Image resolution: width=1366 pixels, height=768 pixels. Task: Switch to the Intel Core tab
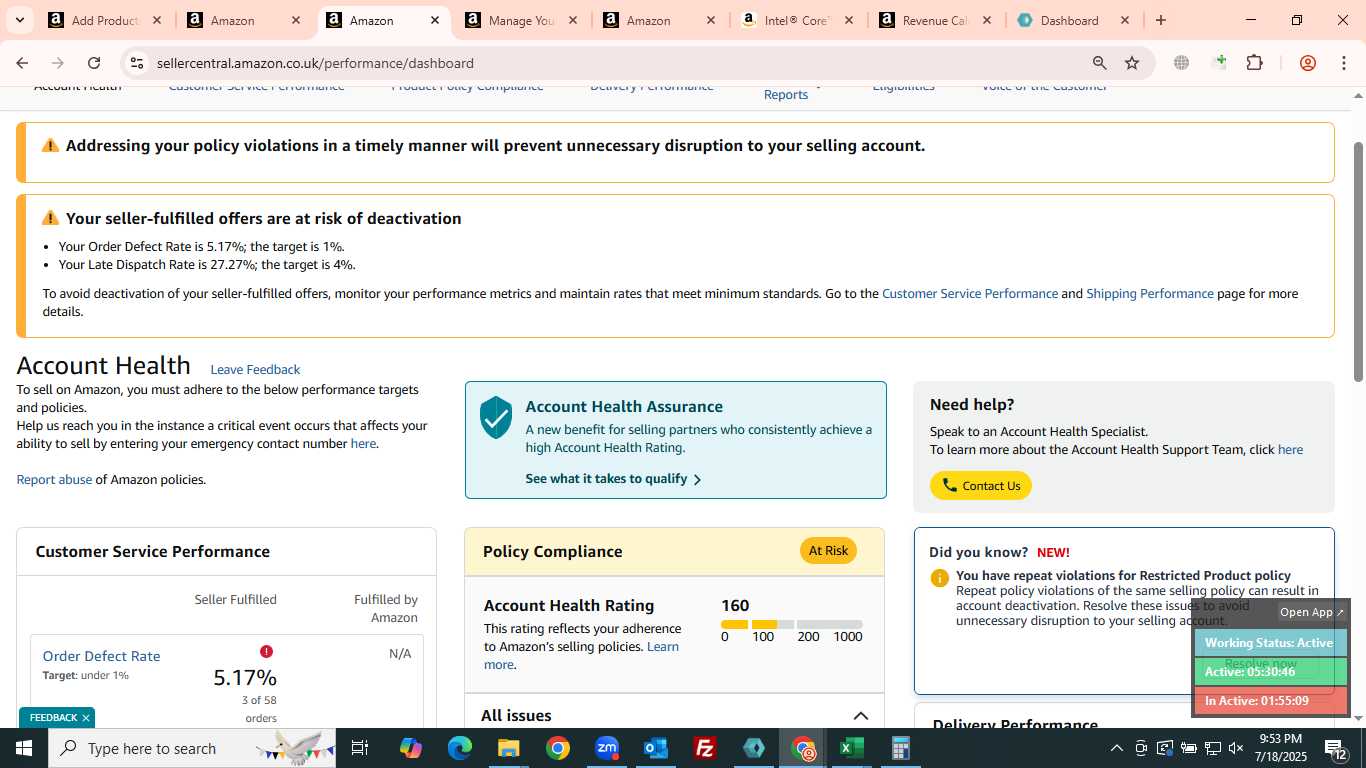797,20
